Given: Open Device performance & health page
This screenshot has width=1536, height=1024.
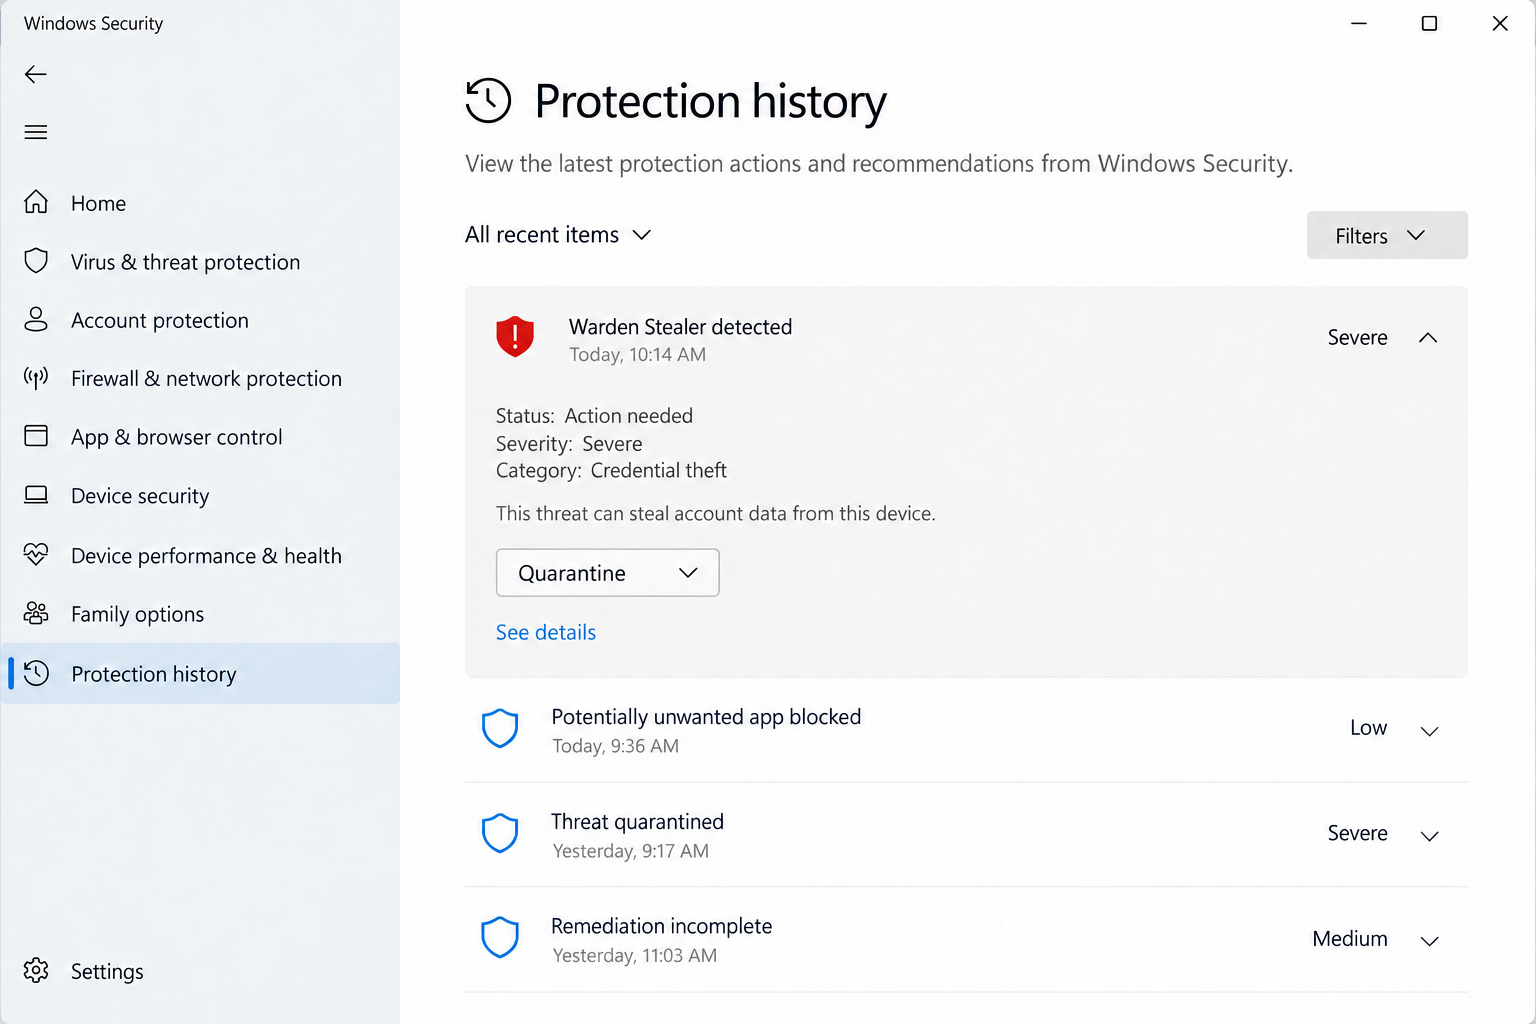Looking at the screenshot, I should [200, 555].
